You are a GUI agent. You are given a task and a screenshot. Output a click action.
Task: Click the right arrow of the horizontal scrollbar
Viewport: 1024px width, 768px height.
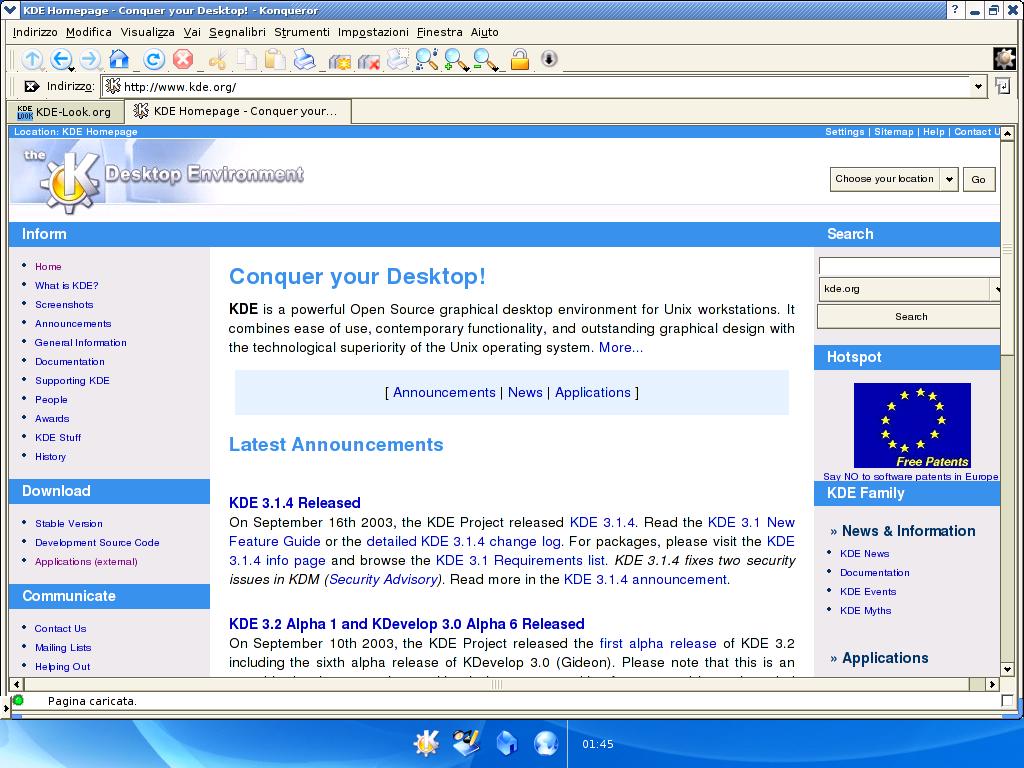993,684
